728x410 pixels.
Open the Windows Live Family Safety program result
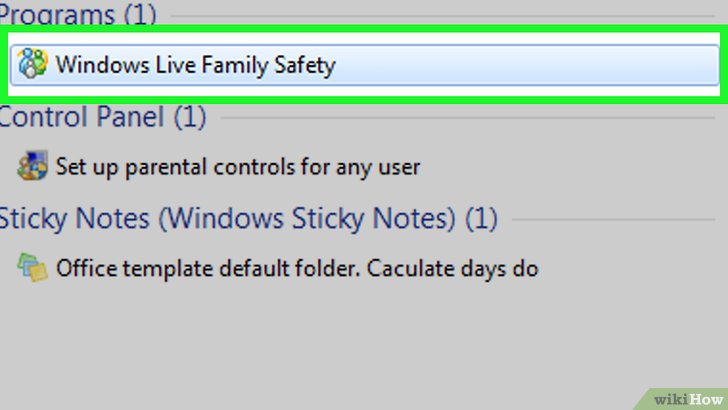point(195,66)
